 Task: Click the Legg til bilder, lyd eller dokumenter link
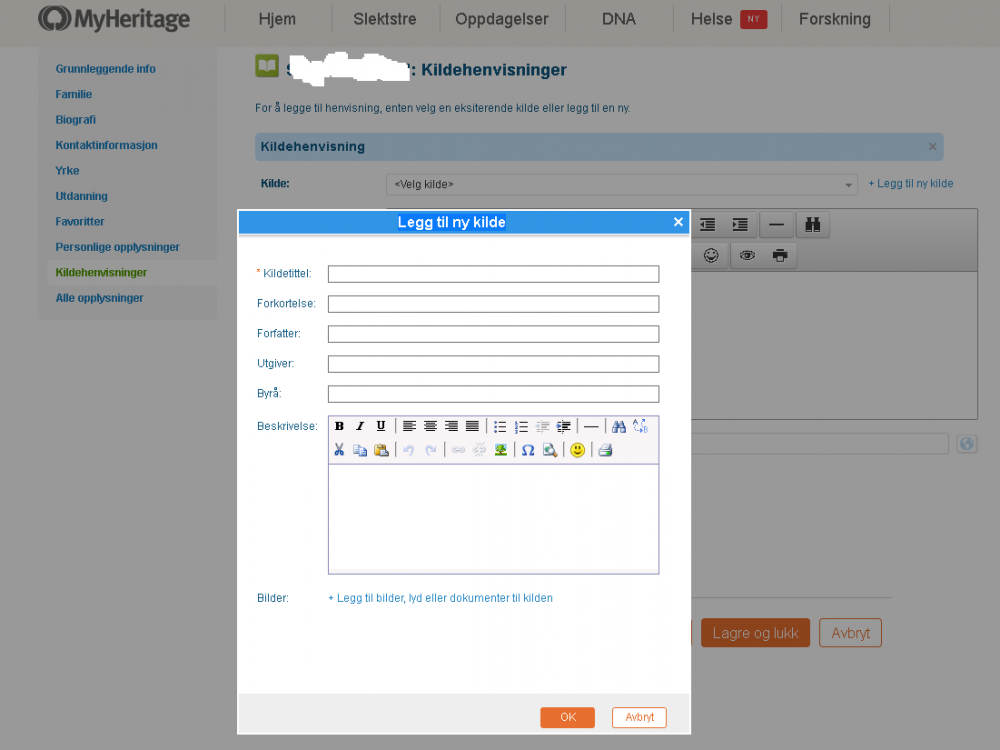coord(440,598)
